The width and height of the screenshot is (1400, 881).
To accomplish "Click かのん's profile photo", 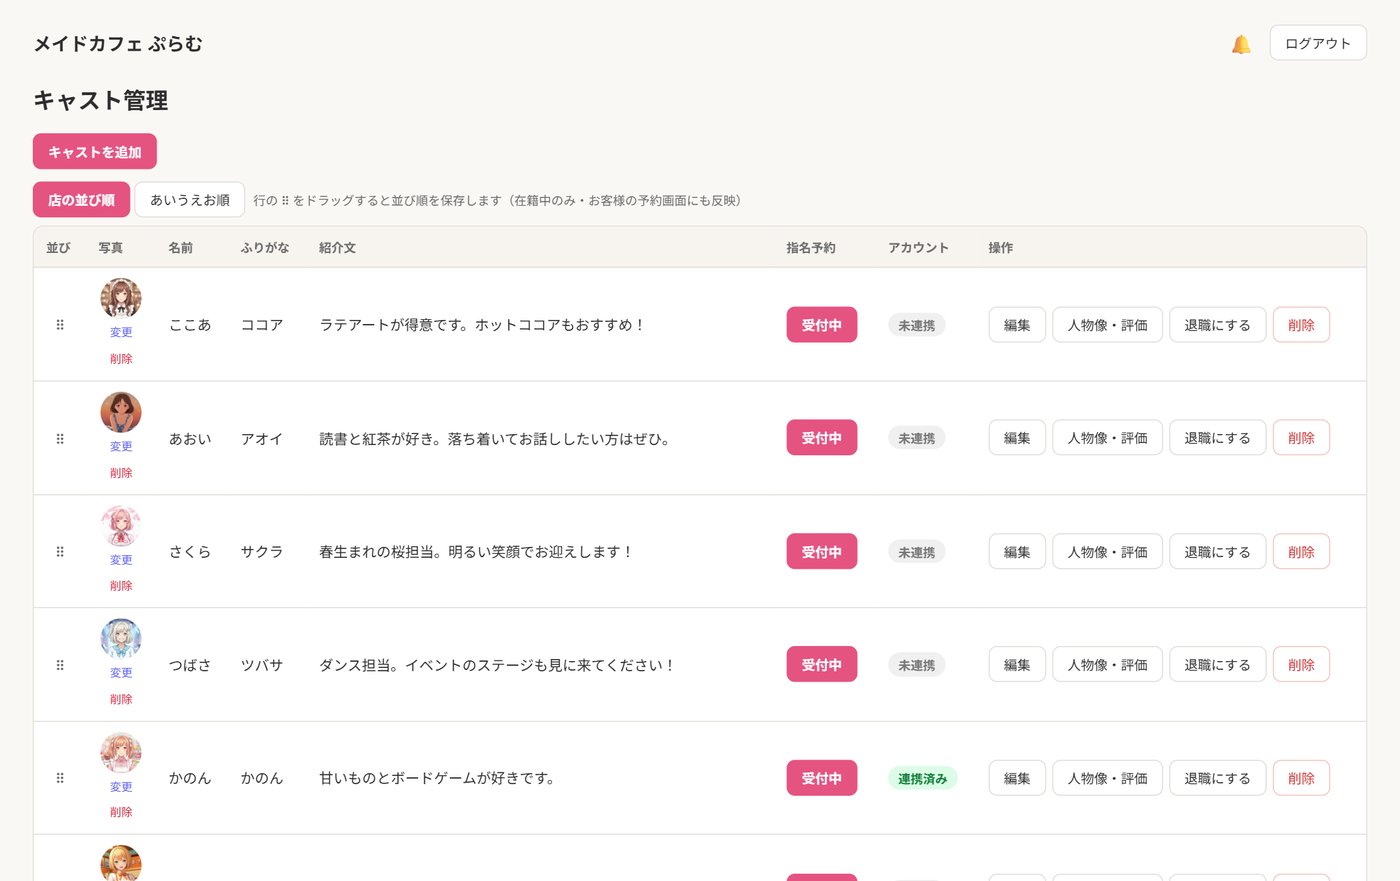I will tap(121, 752).
